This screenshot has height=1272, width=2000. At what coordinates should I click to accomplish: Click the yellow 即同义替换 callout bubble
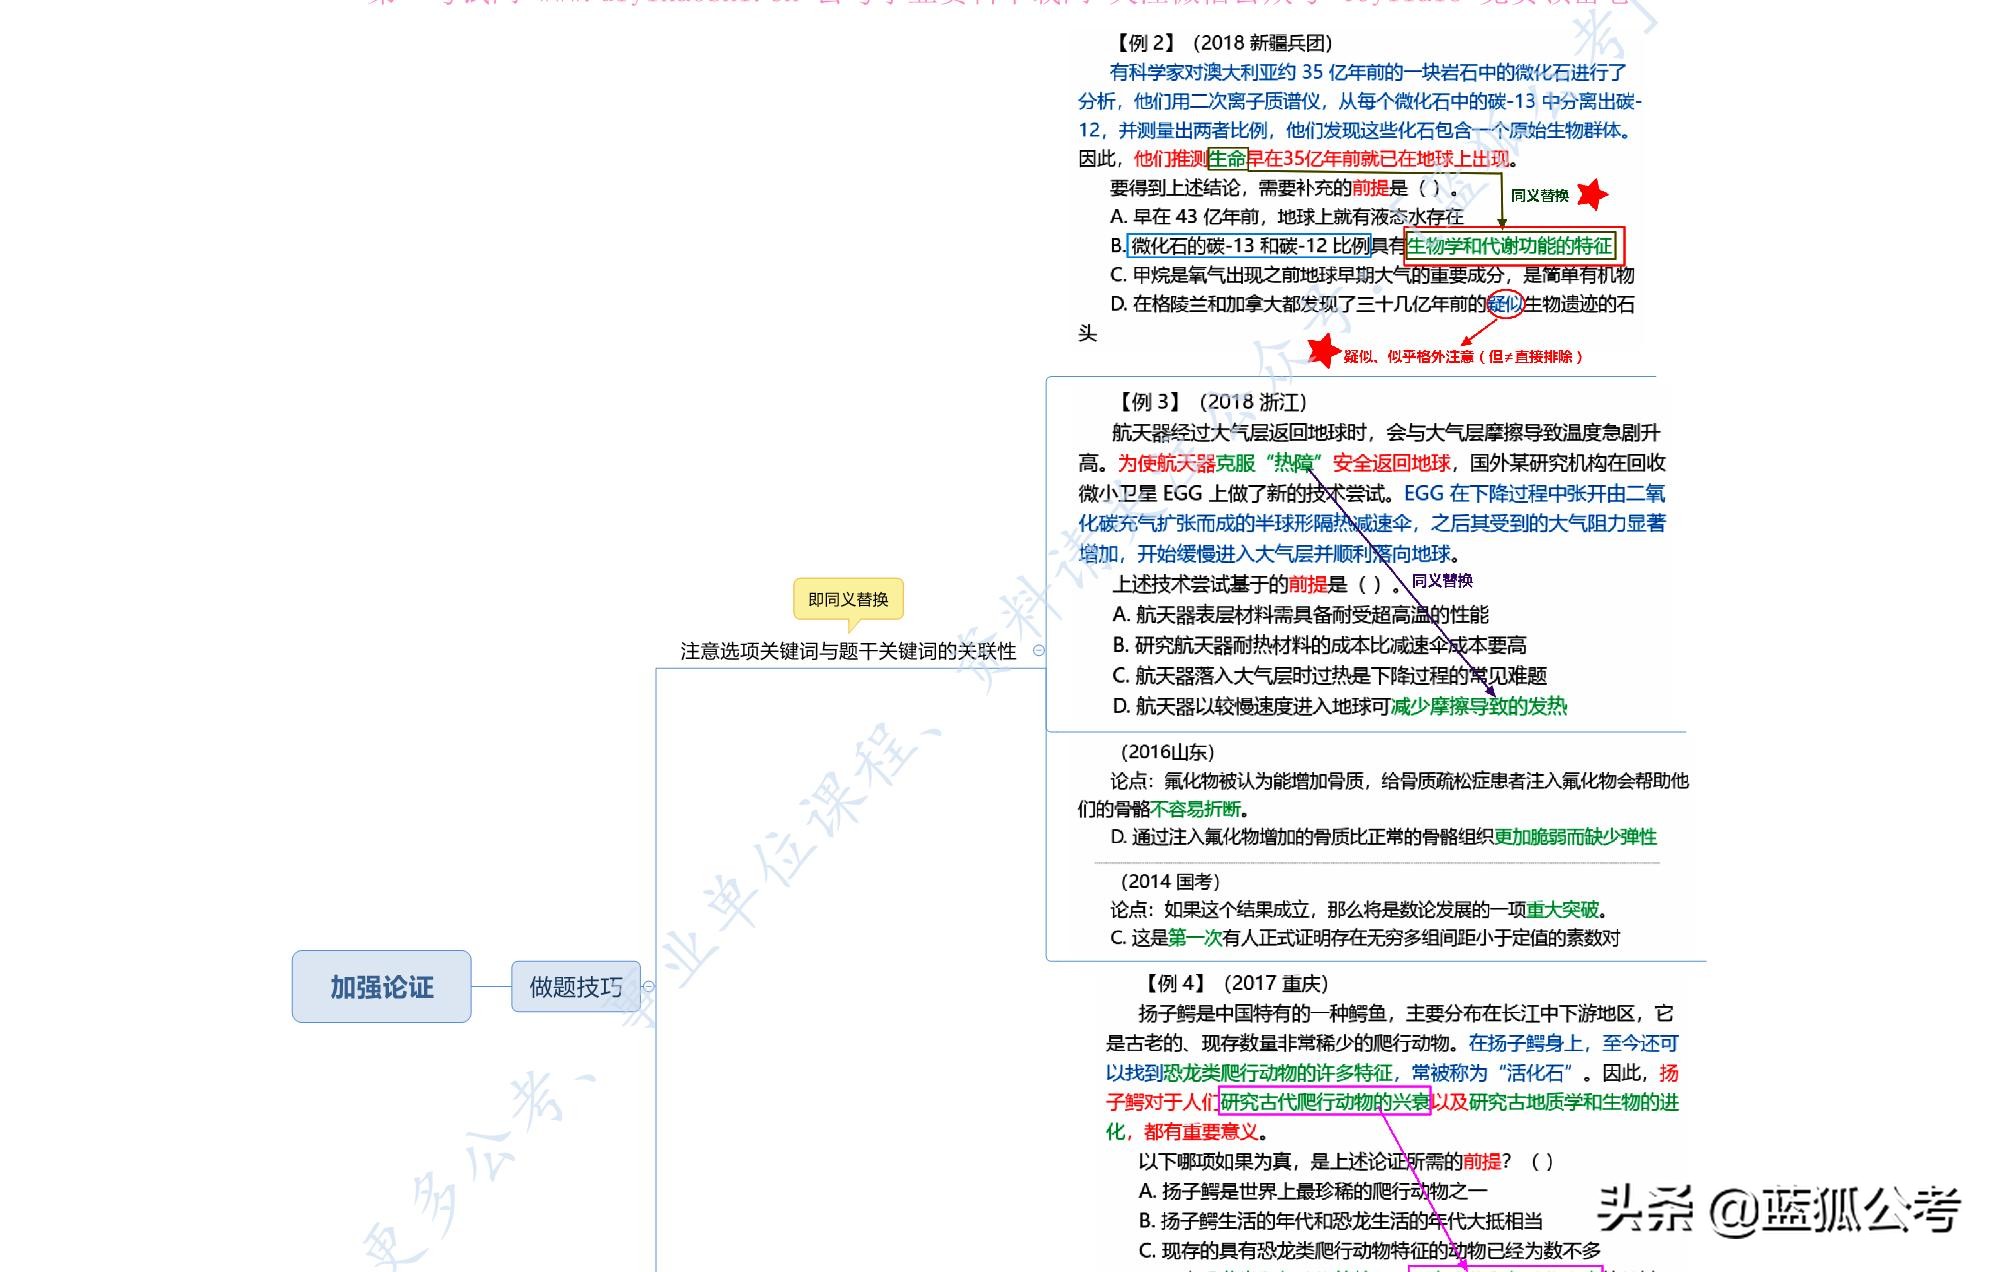pyautogui.click(x=848, y=599)
